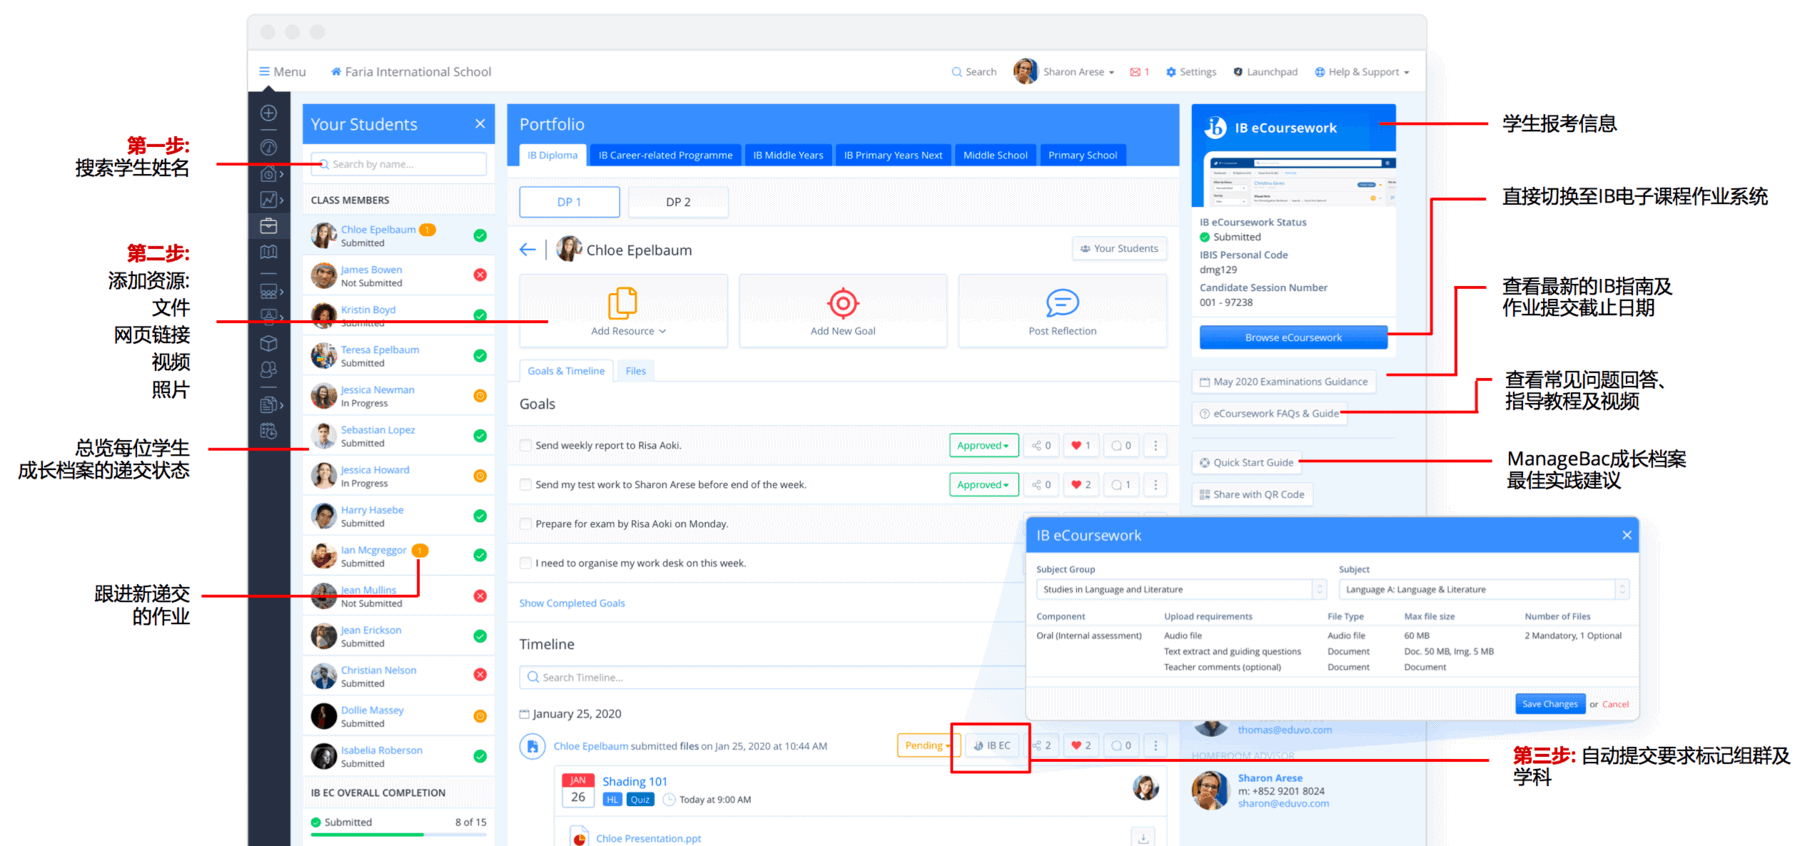Screen dimensions: 1800x846
Task: Check 'Prepare for exam by Risa Aoki' goal
Action: (526, 523)
